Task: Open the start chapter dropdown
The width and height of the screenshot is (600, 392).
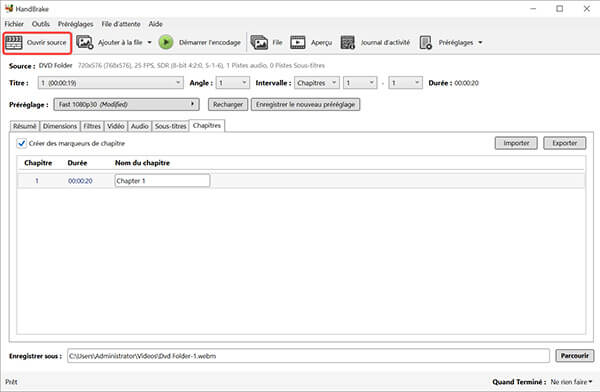Action: 360,83
